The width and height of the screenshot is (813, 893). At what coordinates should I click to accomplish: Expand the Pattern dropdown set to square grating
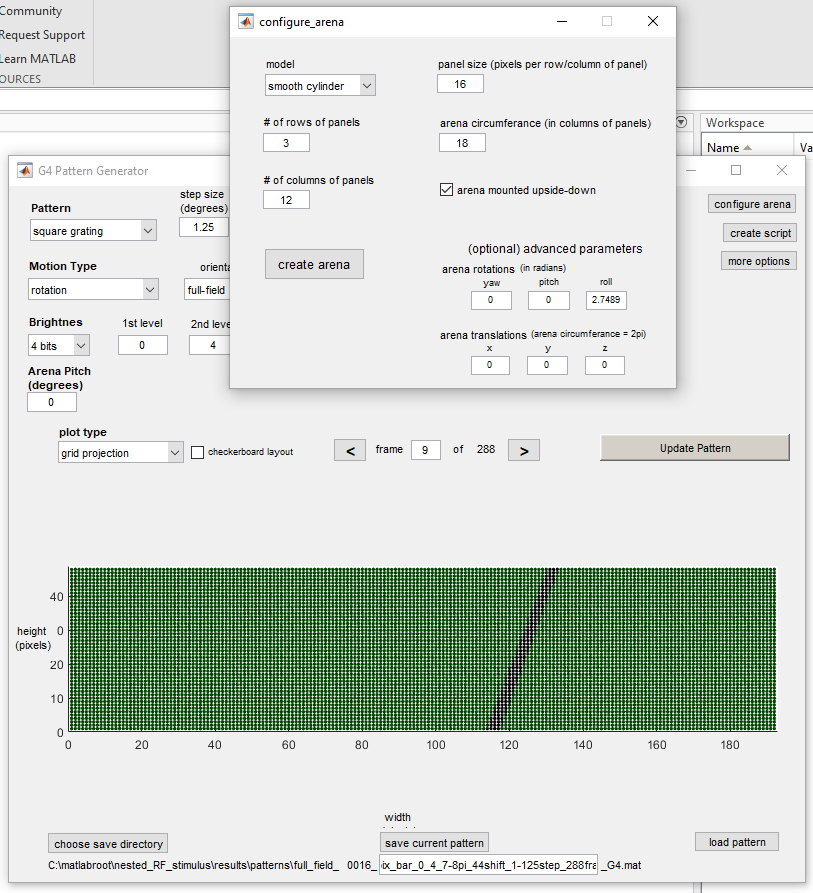(93, 231)
